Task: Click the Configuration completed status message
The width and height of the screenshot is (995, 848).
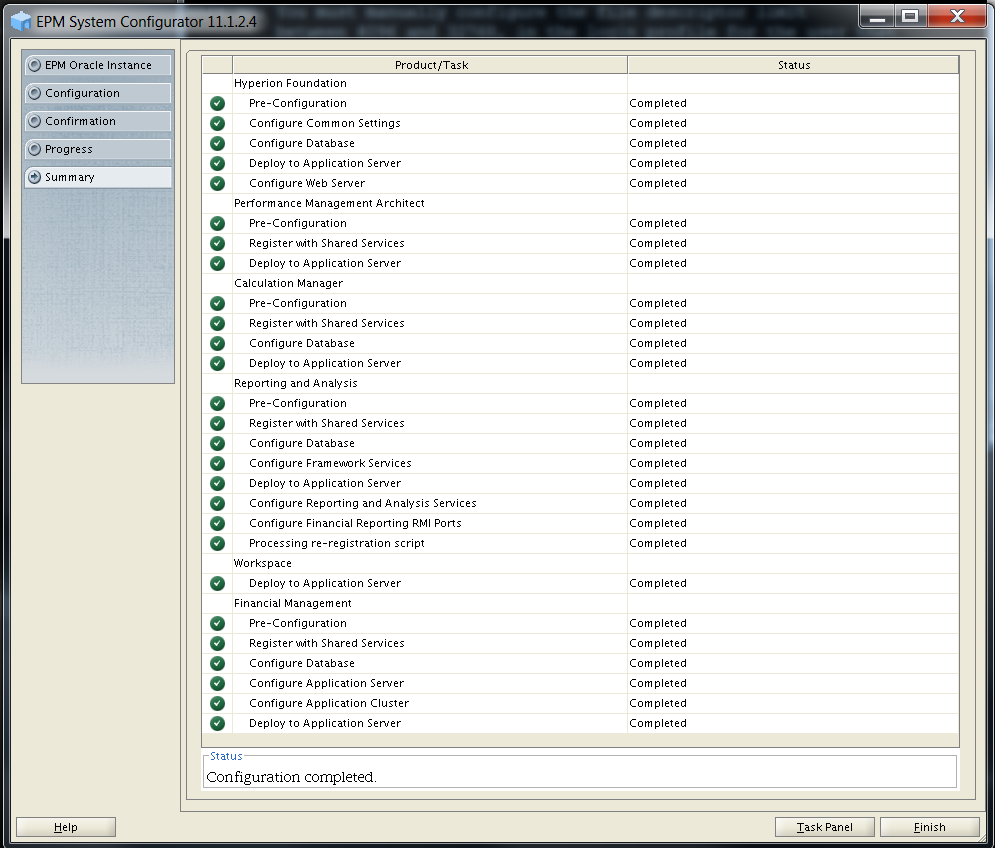Action: pyautogui.click(x=291, y=777)
